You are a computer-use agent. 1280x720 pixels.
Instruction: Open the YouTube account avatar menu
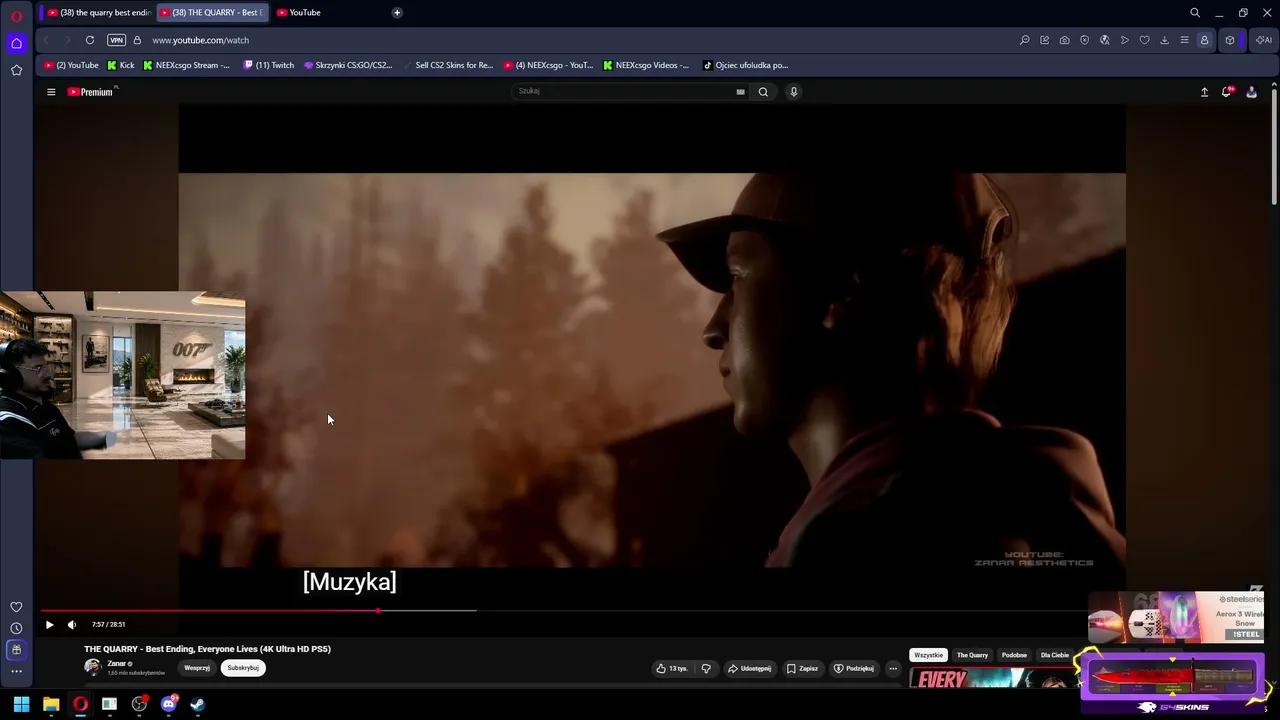(x=1251, y=92)
